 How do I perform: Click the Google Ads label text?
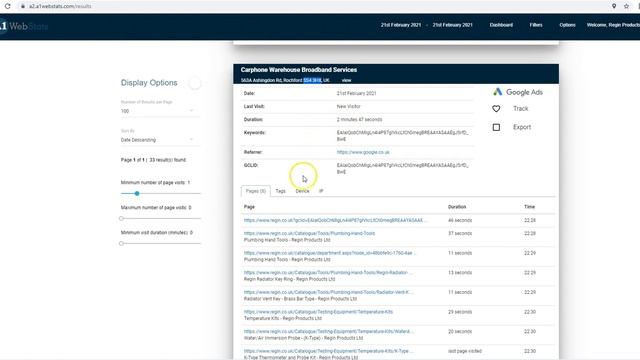coord(524,92)
